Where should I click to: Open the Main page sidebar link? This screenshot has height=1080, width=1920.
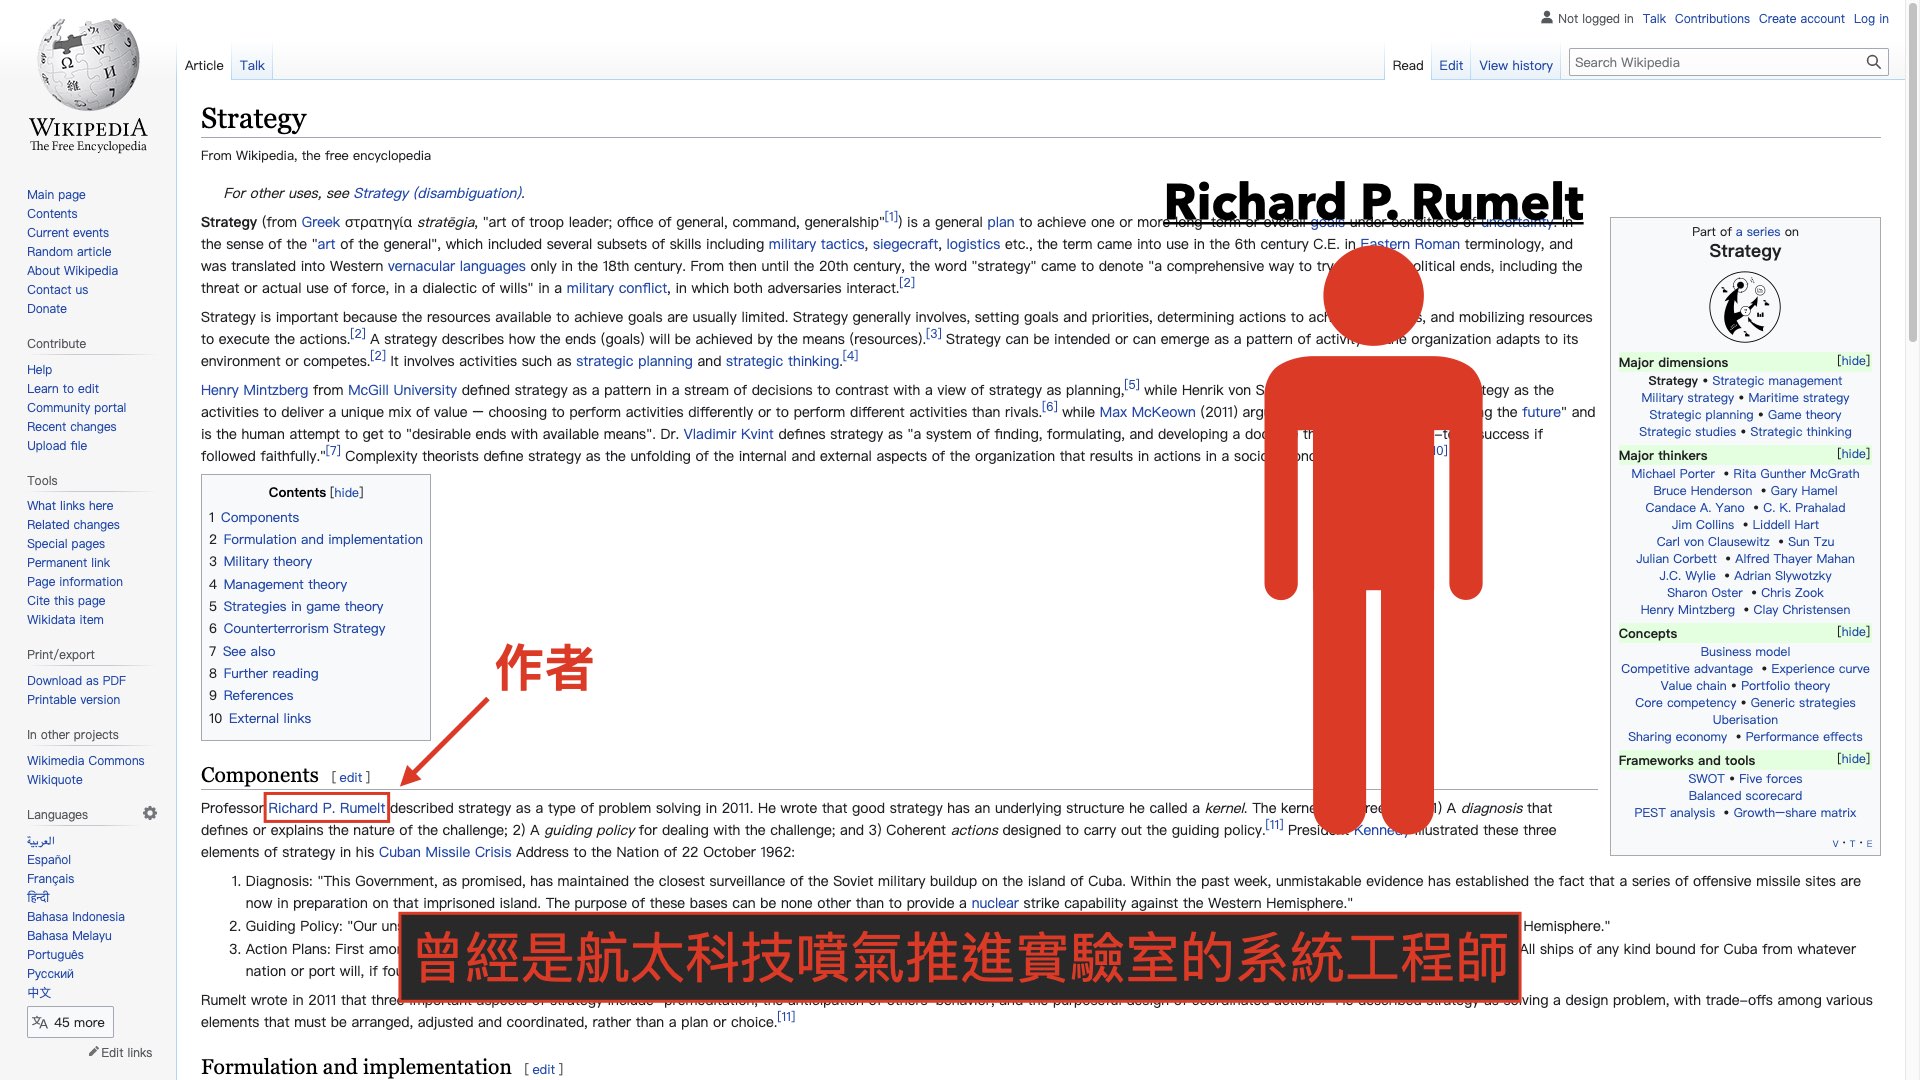56,195
